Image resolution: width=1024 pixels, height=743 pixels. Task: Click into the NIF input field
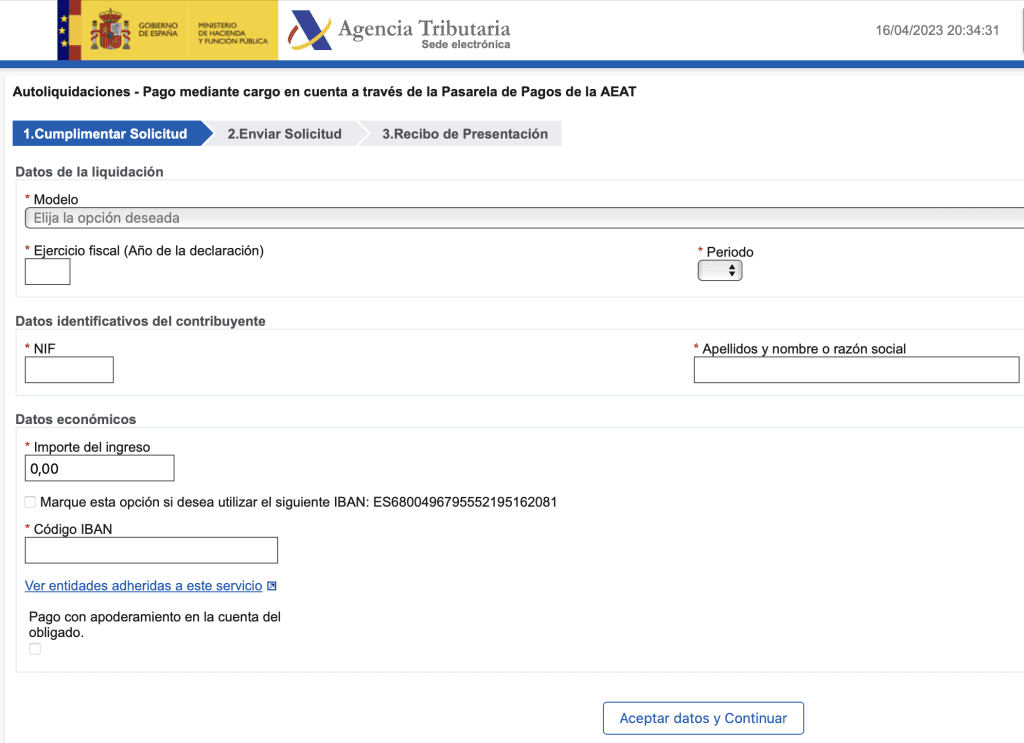pos(69,370)
